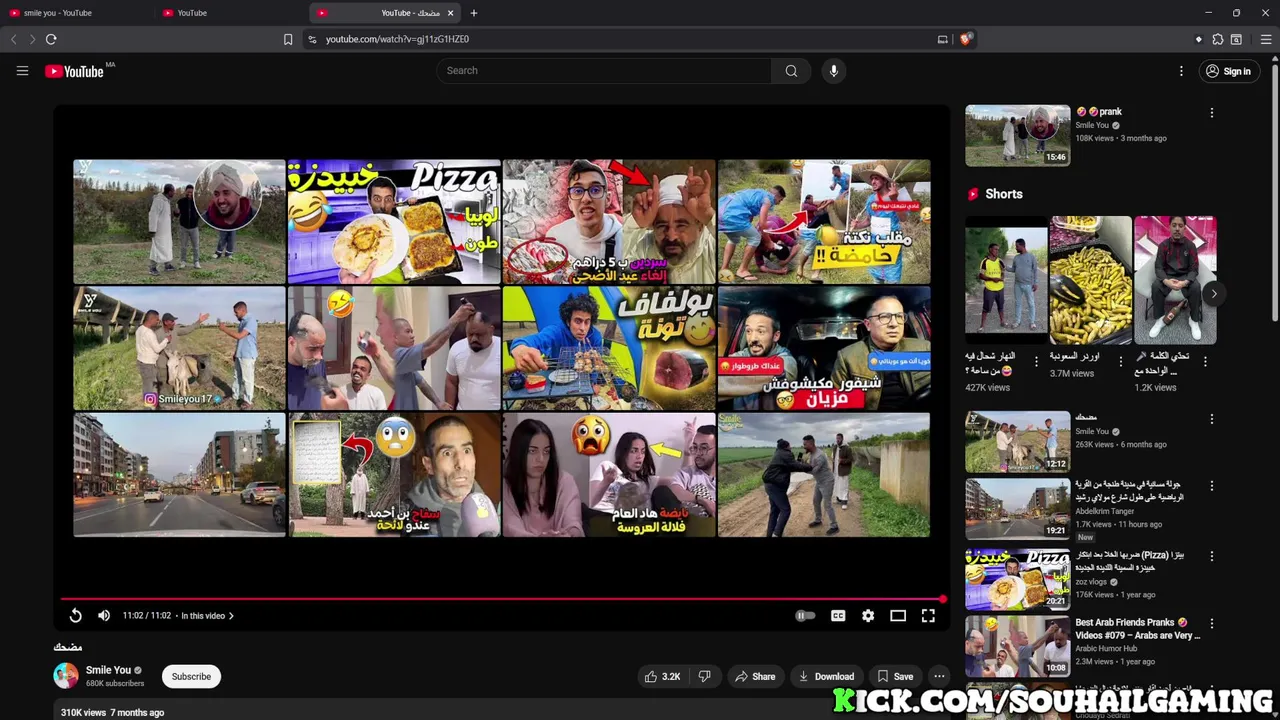Bookmark this page

click(288, 39)
